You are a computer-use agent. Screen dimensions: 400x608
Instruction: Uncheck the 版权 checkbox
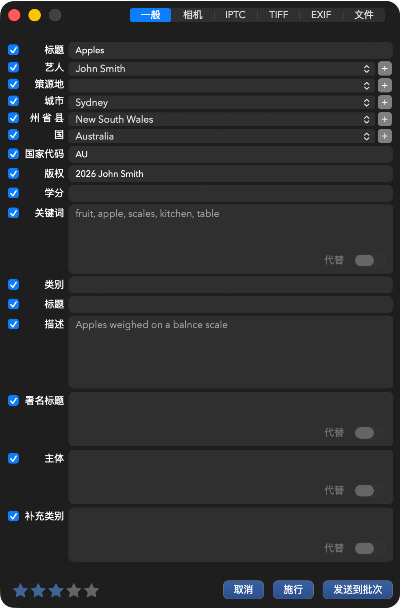point(14,173)
